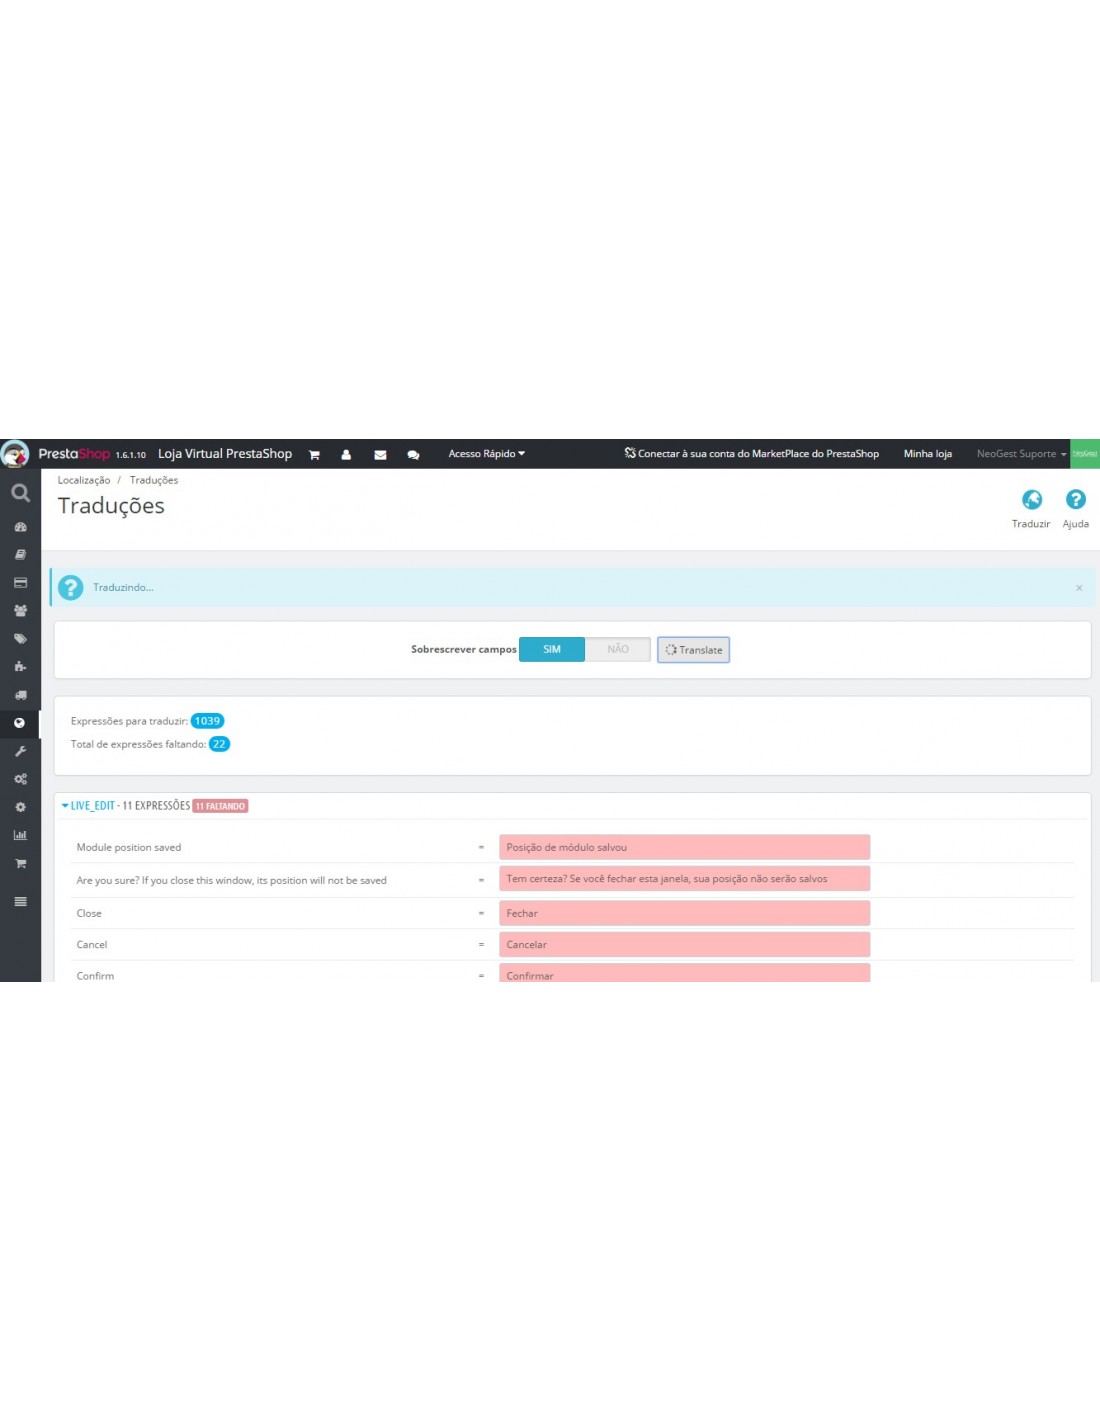This screenshot has width=1100, height=1422.
Task: Set Sobrescrever campos to SIM
Action: pos(551,650)
